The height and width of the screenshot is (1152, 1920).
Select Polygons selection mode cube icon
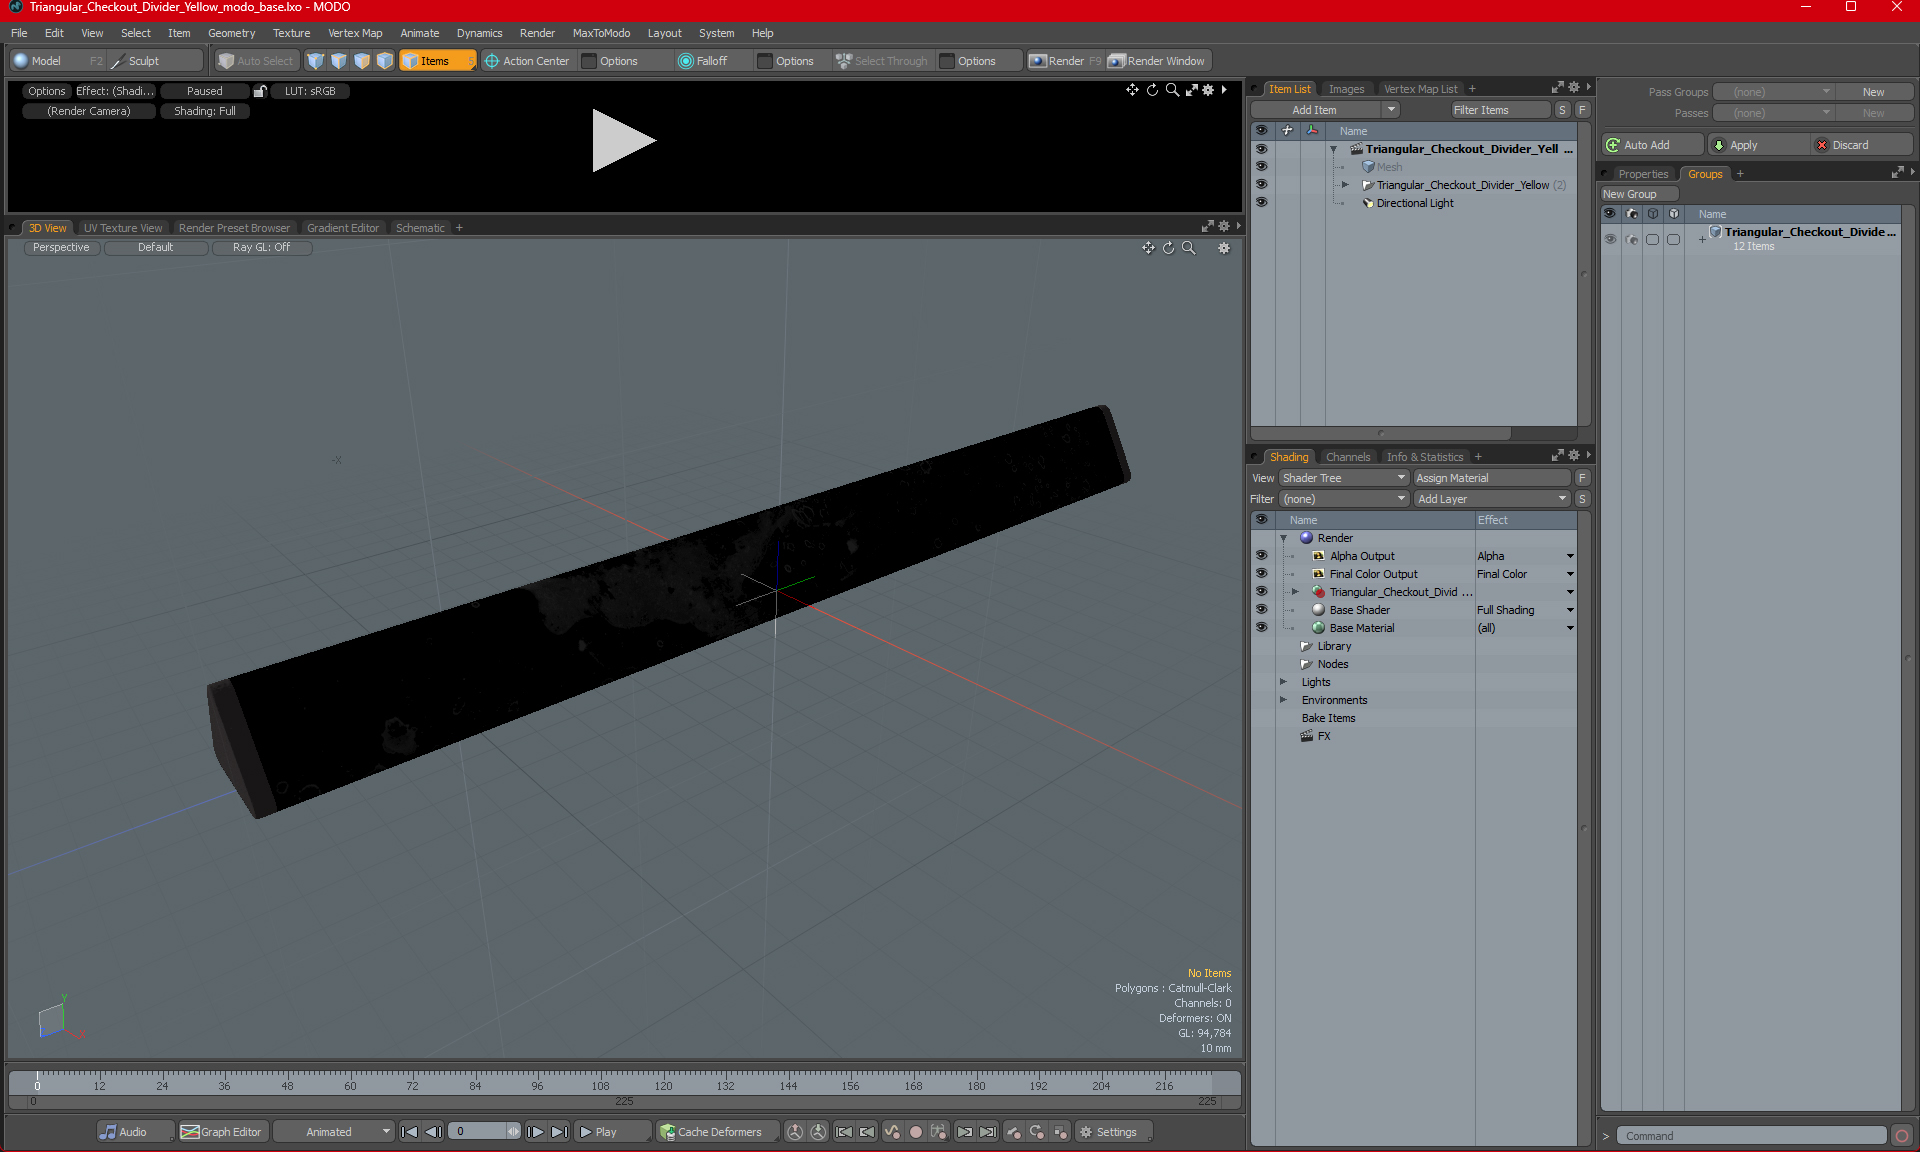click(x=362, y=61)
